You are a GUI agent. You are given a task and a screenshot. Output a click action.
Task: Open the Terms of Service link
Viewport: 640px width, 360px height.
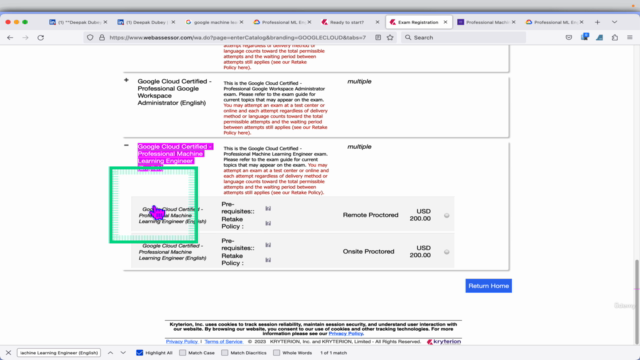click(224, 341)
